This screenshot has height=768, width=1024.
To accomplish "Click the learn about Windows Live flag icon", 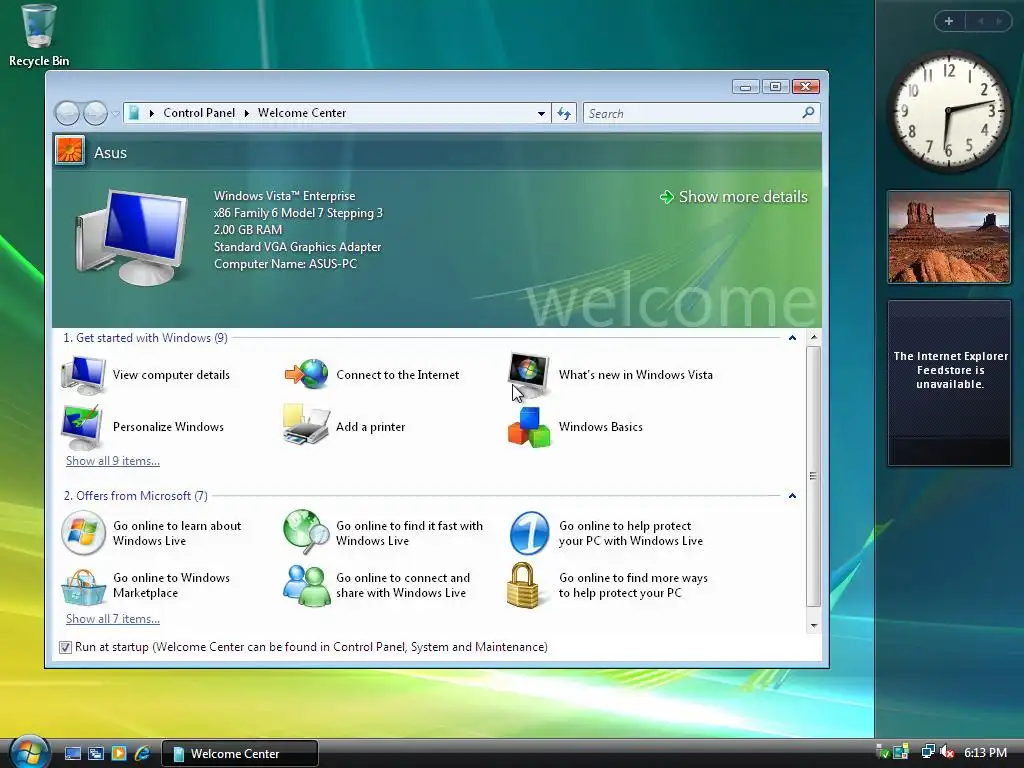I will [84, 533].
